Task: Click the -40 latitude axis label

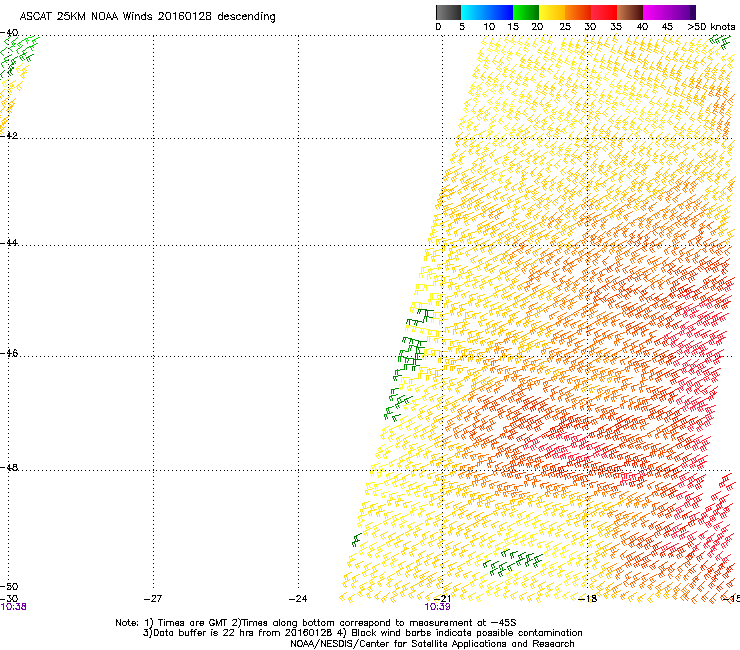Action: coord(9,33)
